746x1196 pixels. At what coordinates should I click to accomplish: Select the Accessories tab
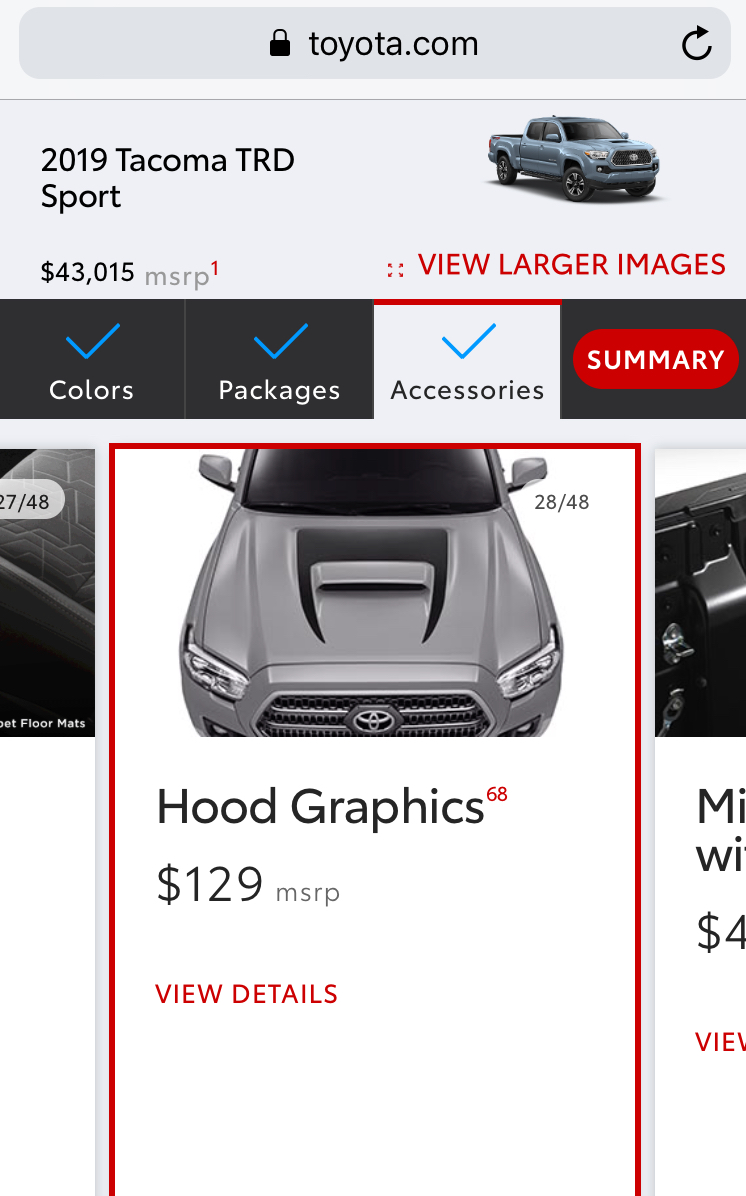(x=467, y=359)
